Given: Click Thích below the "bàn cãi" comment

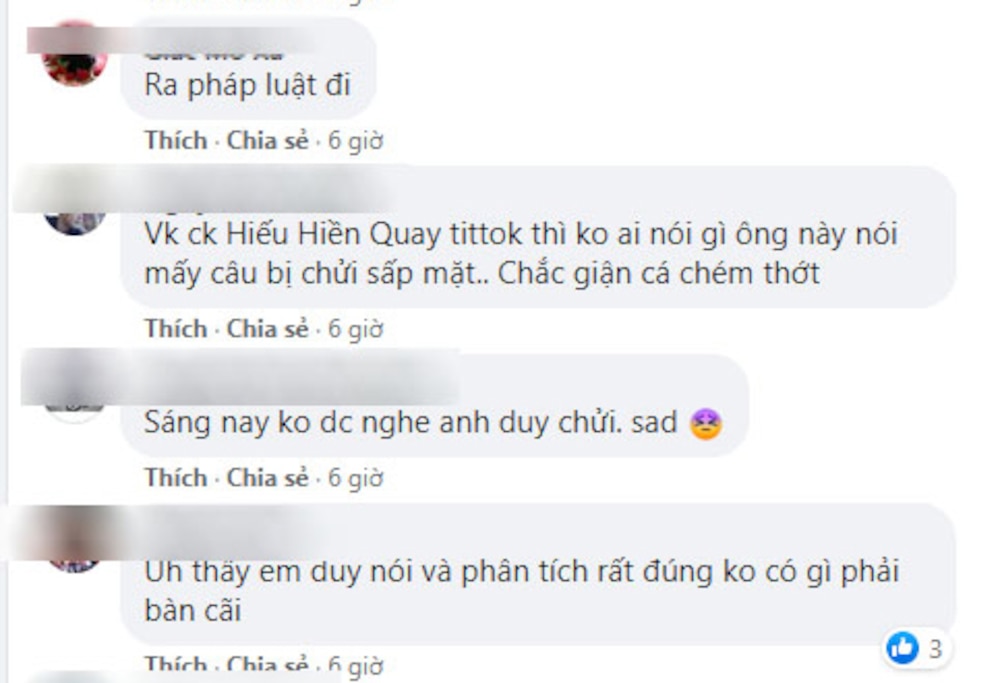Looking at the screenshot, I should tap(176, 665).
